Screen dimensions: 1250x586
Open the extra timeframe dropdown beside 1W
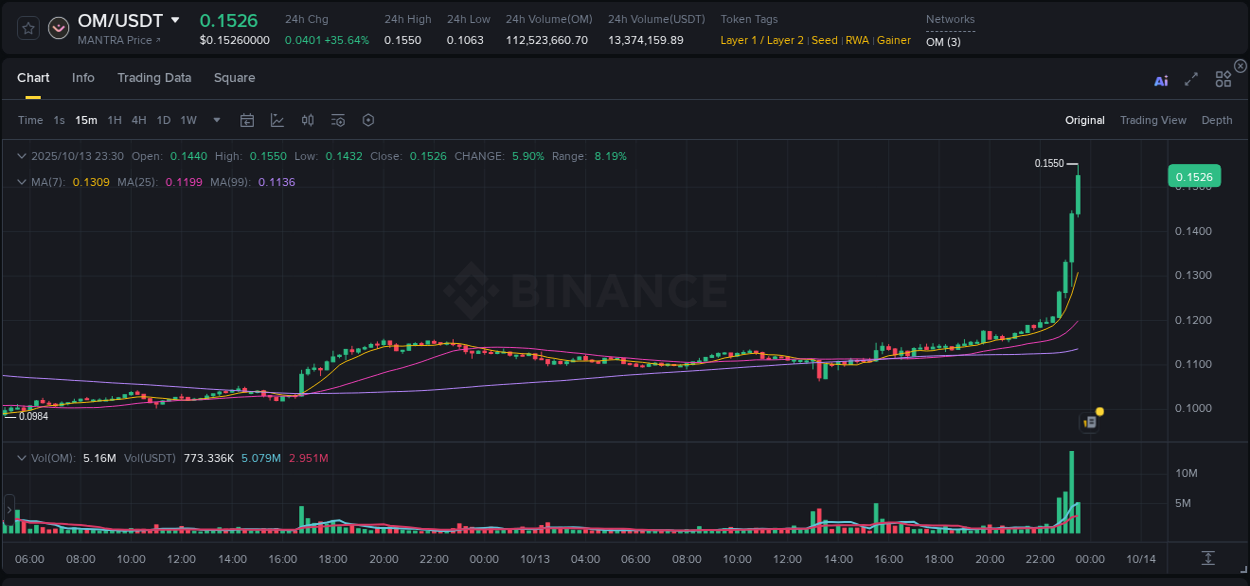point(215,120)
